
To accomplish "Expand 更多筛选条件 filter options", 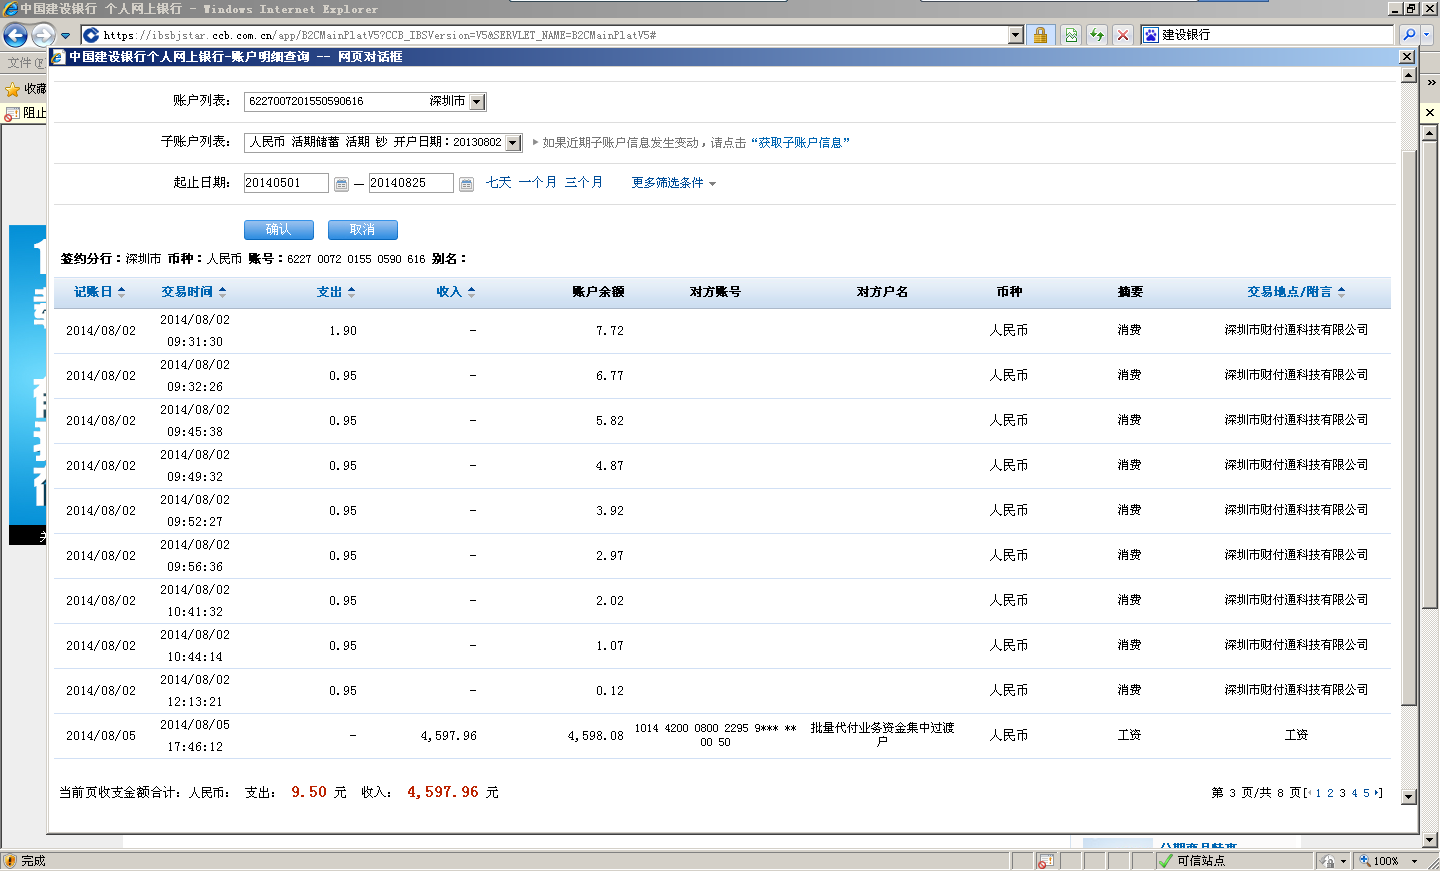I will coord(673,183).
